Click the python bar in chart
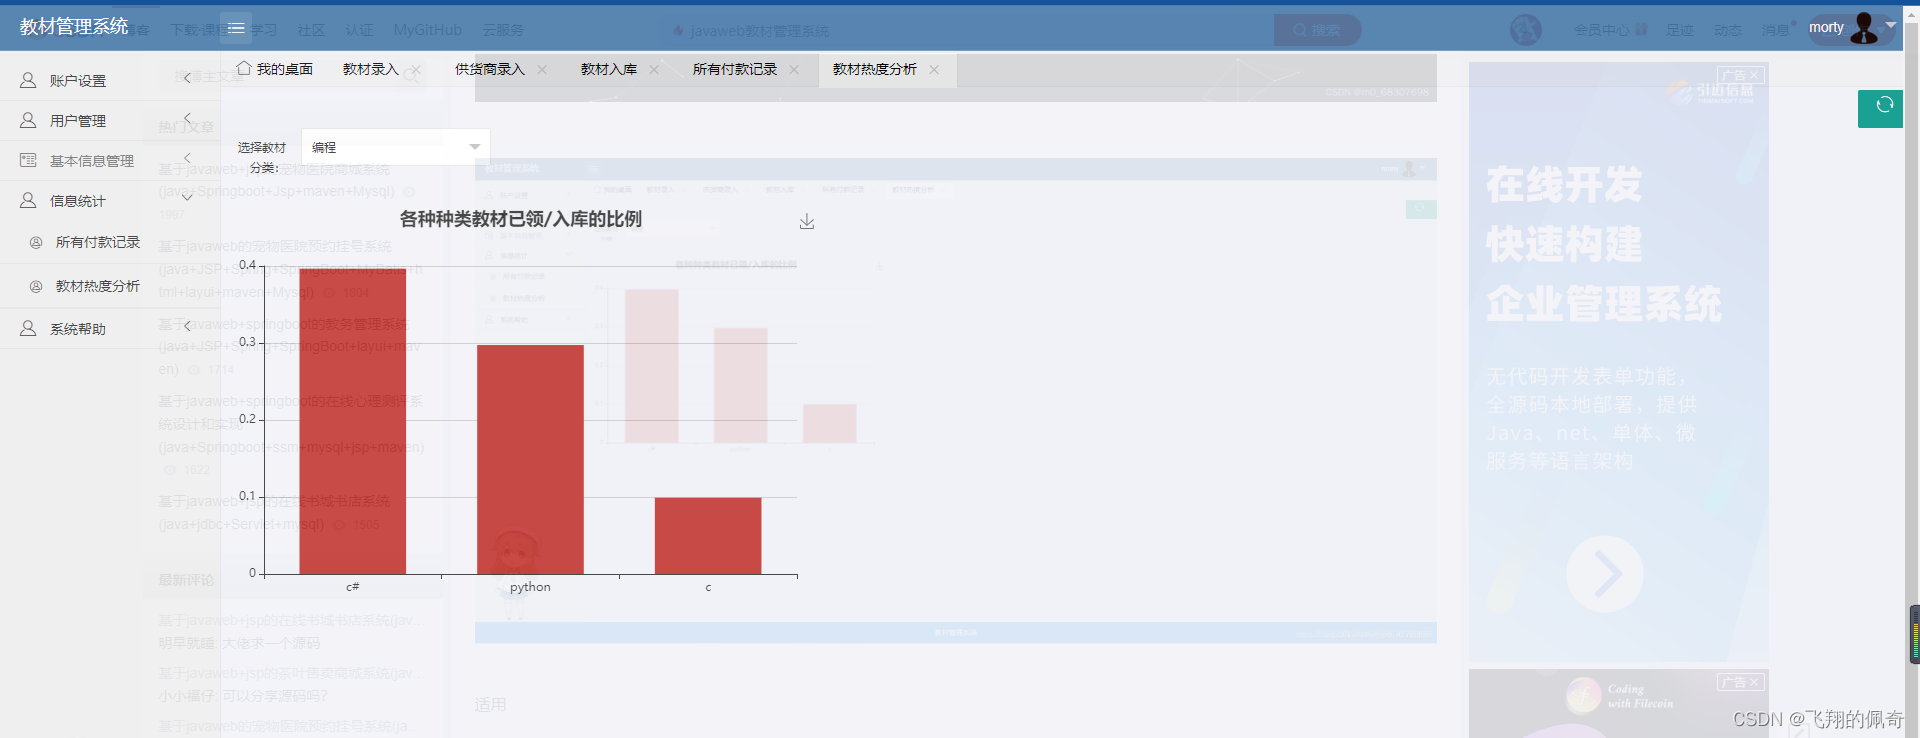 click(x=530, y=460)
